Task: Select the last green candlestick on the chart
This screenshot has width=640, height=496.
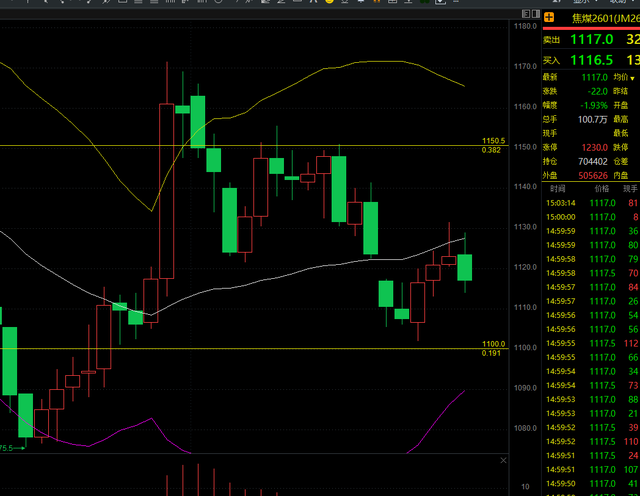Action: 464,267
